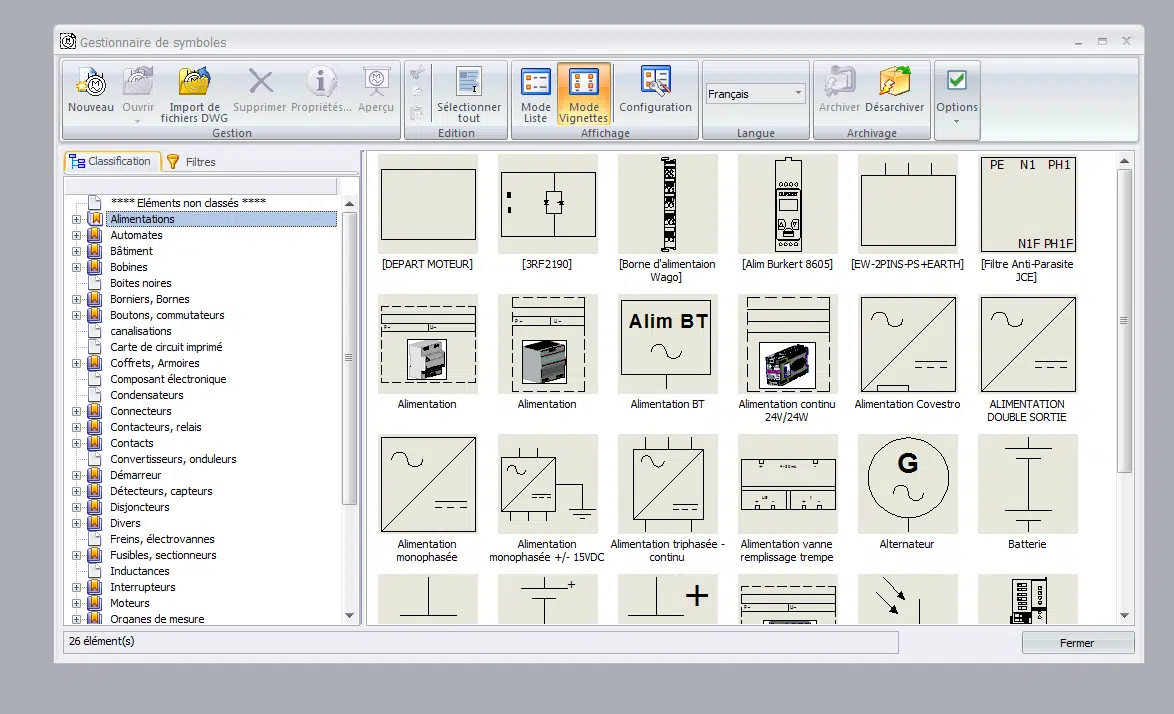Image resolution: width=1174 pixels, height=714 pixels.
Task: Click the Désarchiver icon
Action: pyautogui.click(x=894, y=82)
